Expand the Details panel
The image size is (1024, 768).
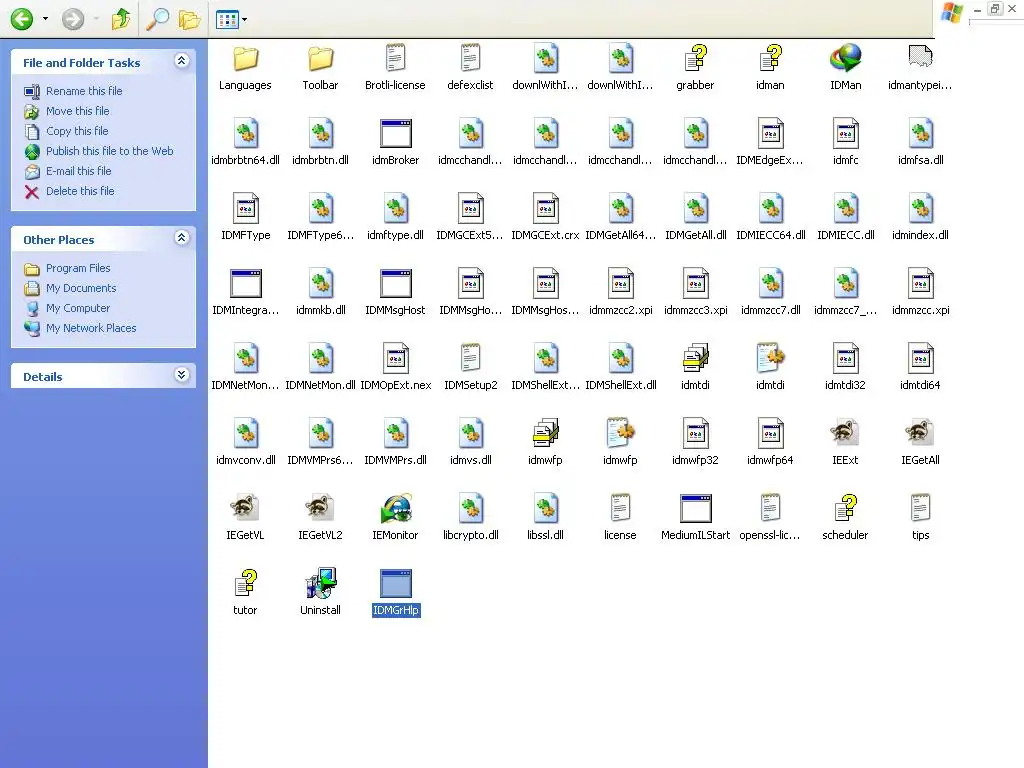click(x=182, y=375)
